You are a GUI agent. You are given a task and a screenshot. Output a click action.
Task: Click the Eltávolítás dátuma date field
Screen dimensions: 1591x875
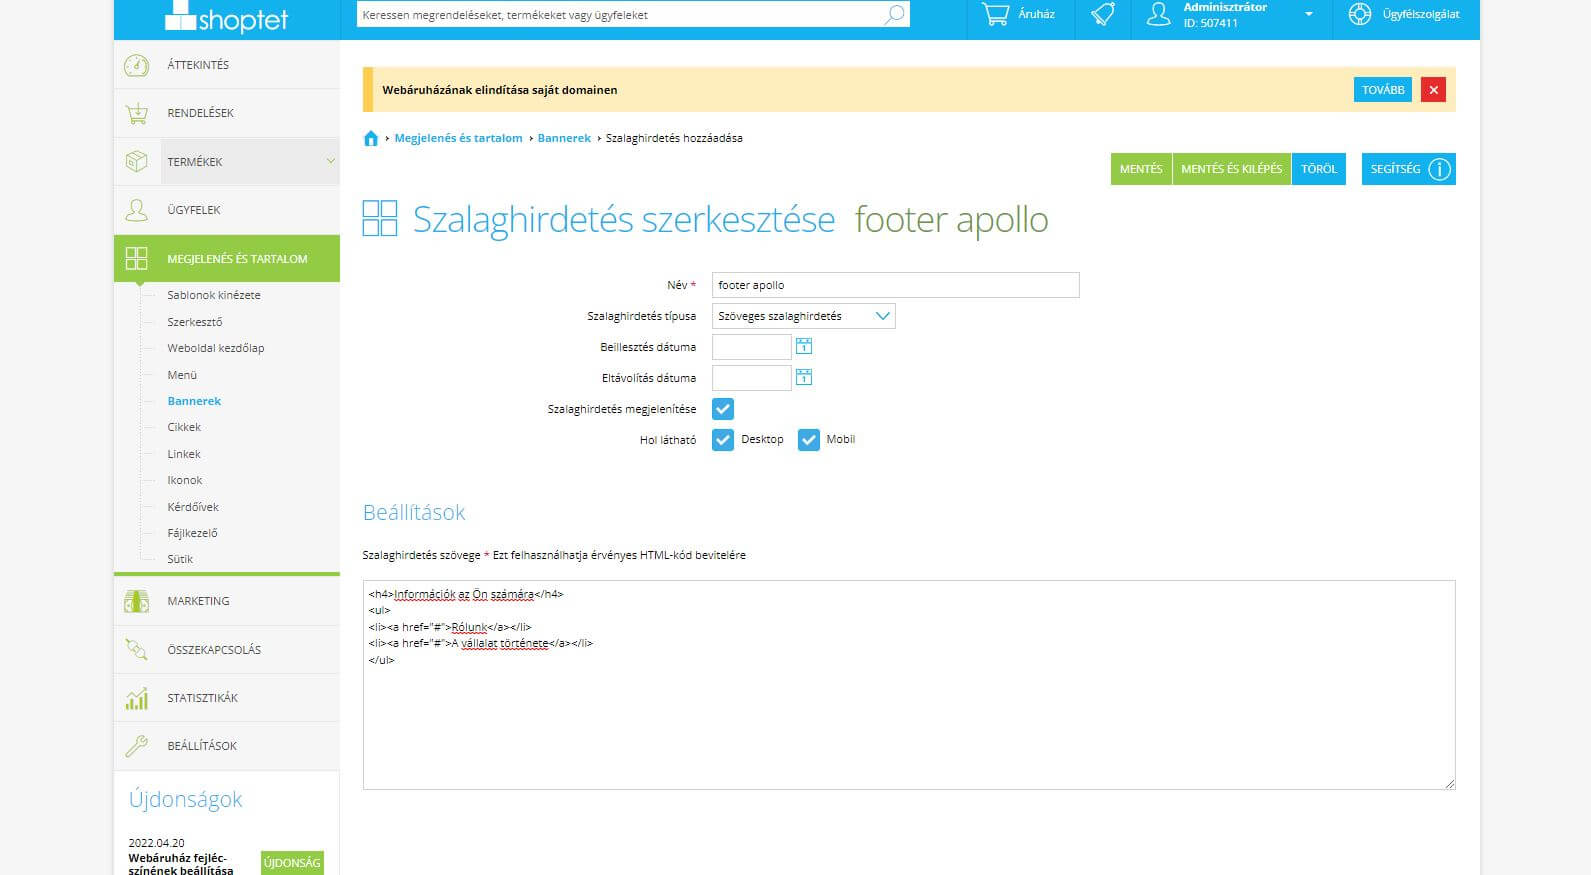[752, 378]
